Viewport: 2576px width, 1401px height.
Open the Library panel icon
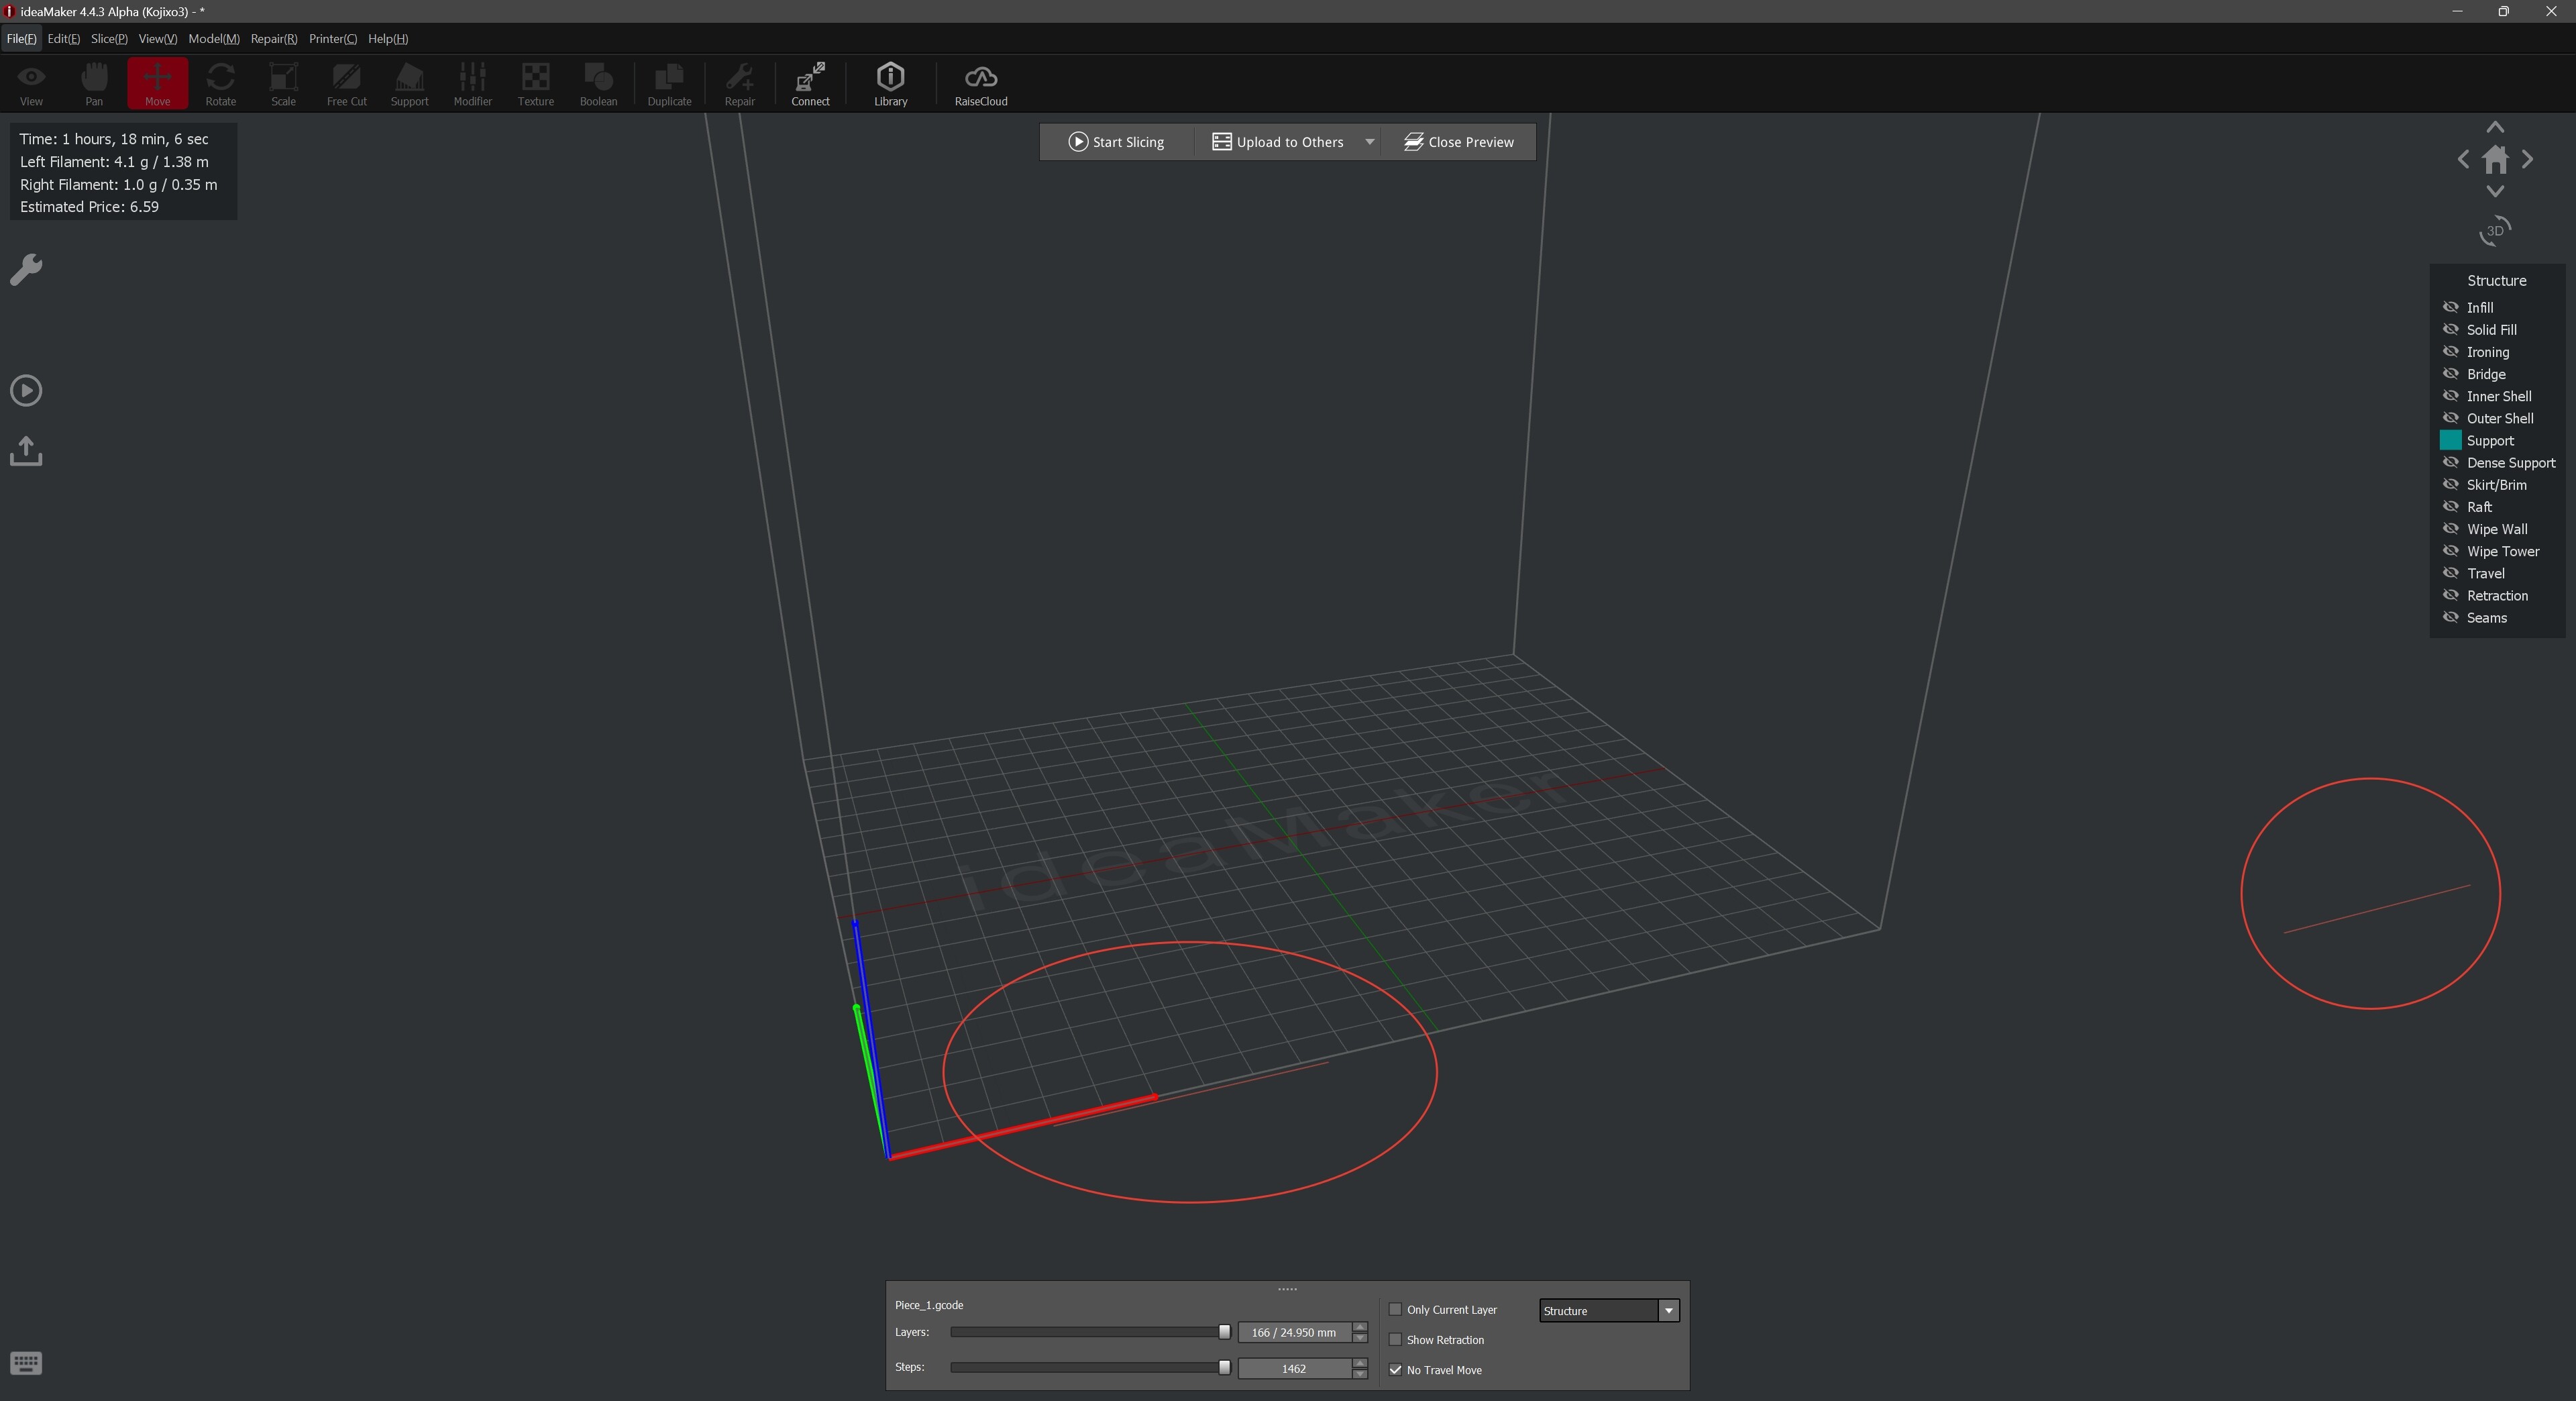point(890,83)
